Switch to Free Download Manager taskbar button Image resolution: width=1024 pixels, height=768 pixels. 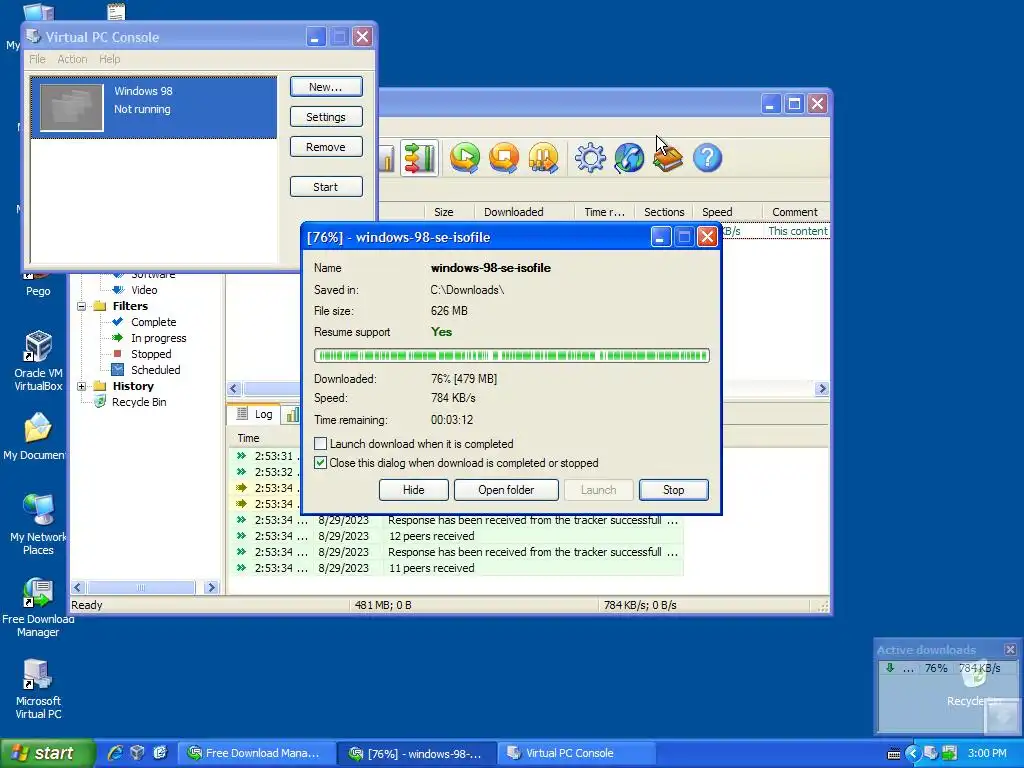pos(257,753)
